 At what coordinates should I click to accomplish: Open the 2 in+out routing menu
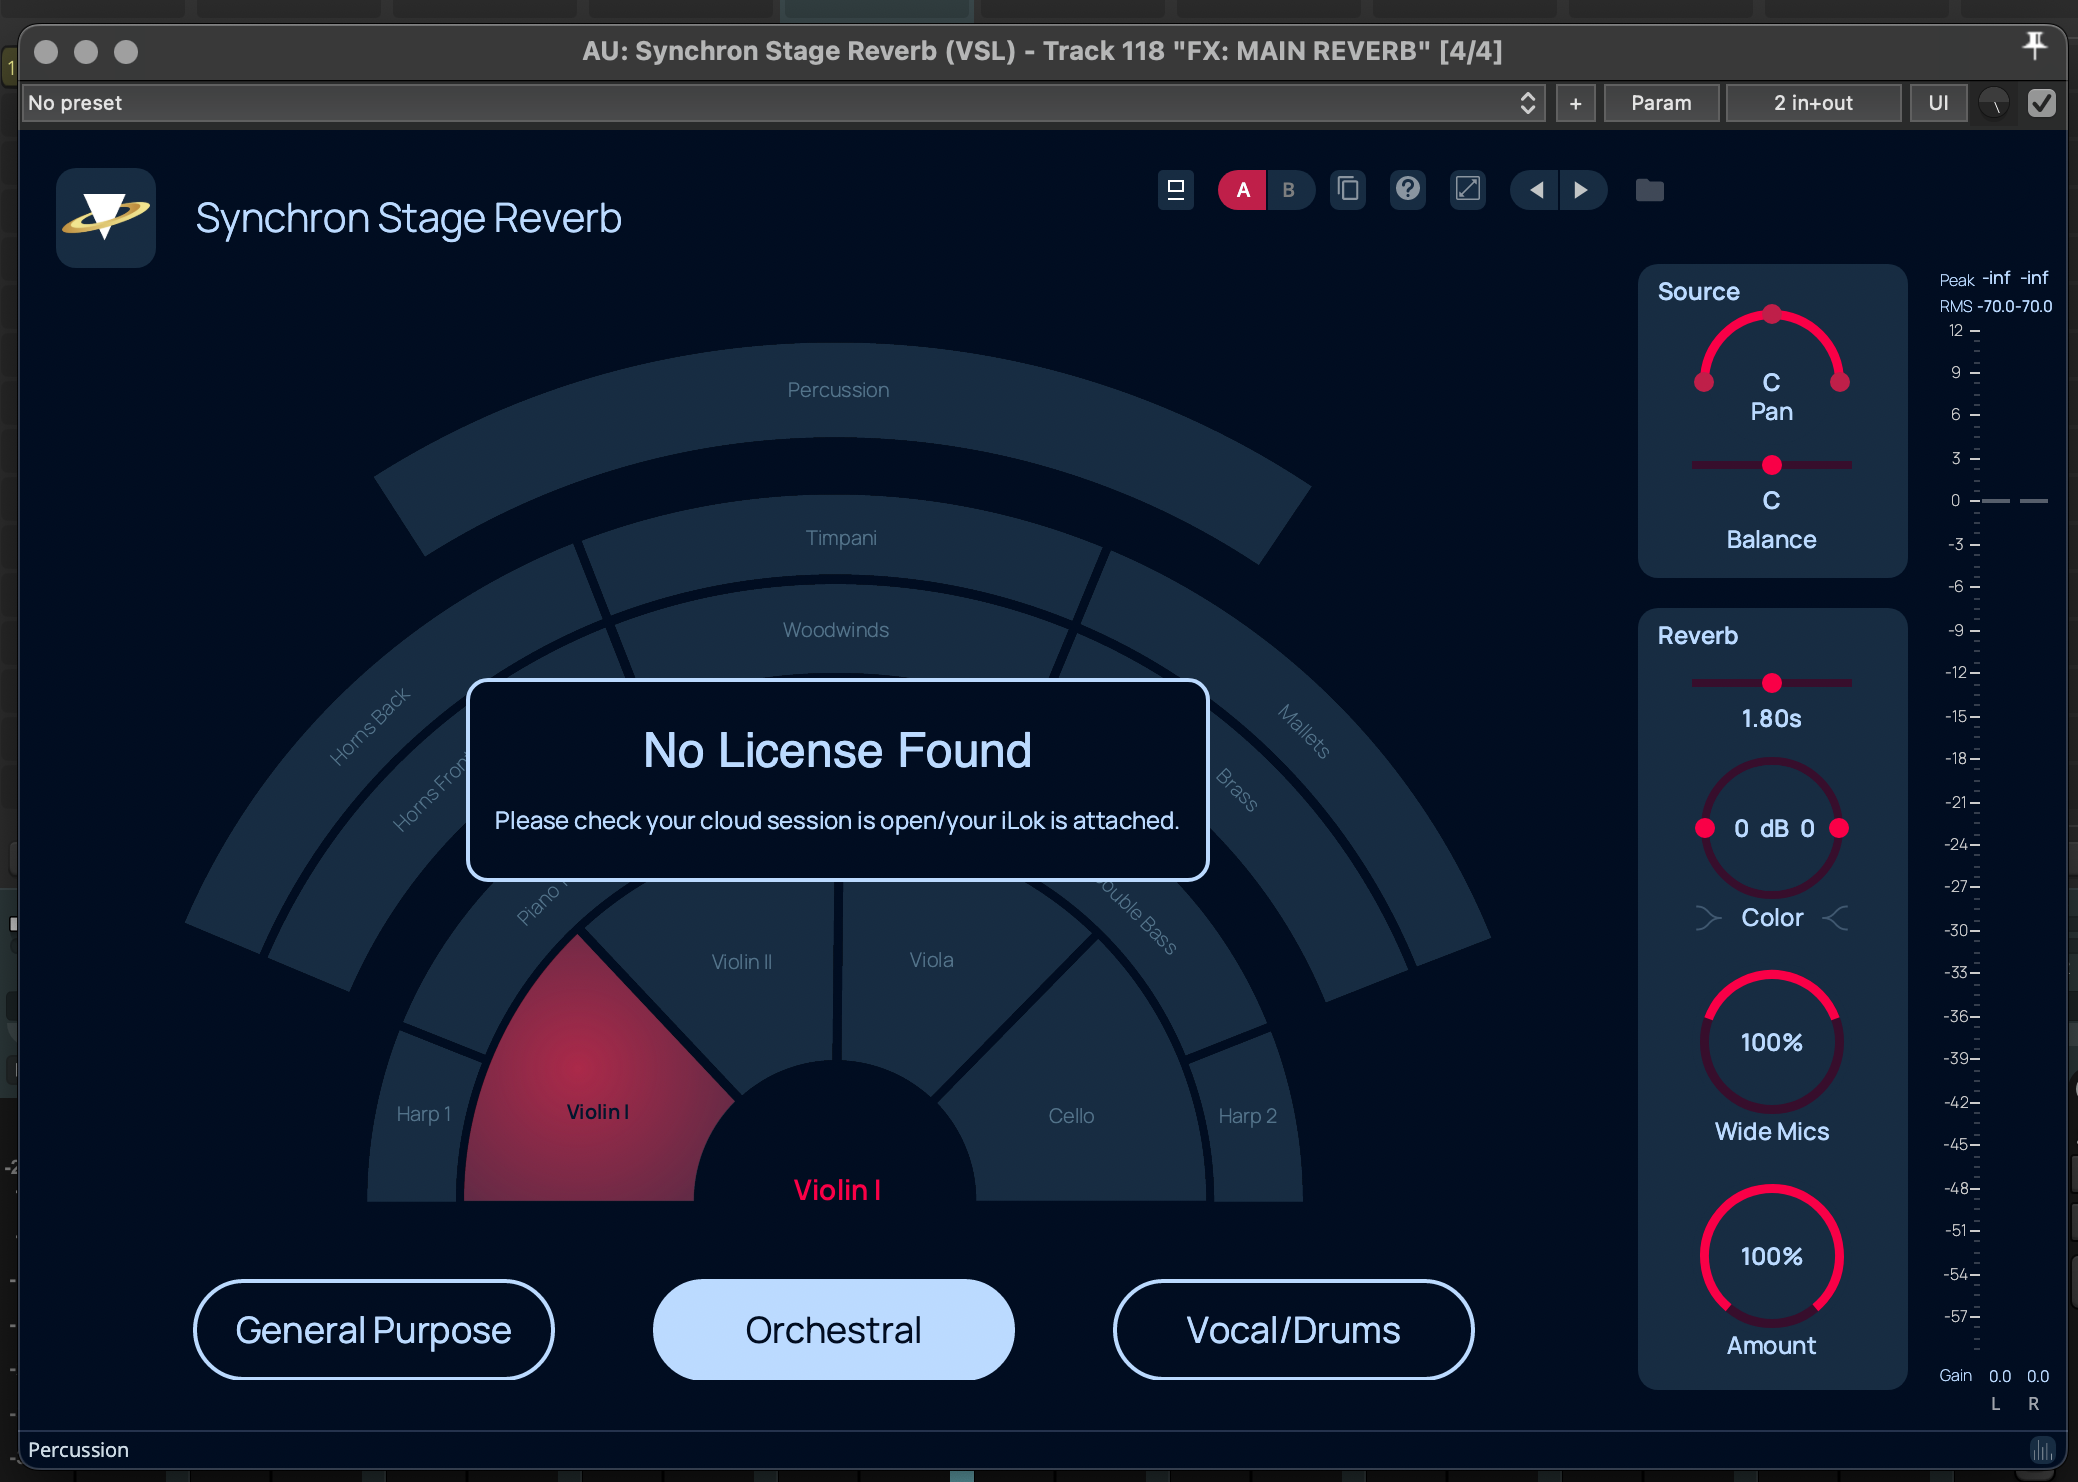click(1813, 103)
